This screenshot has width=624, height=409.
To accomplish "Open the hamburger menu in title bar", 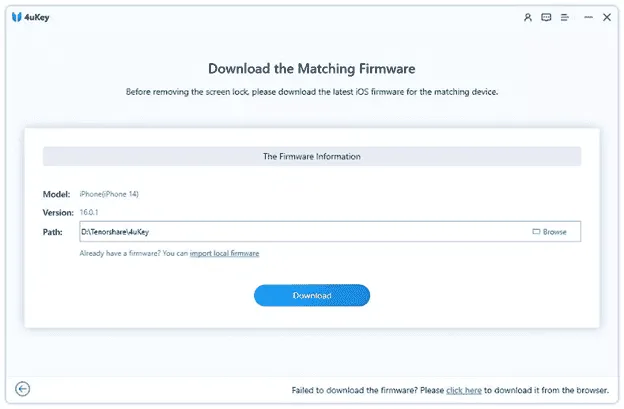I will (x=565, y=18).
